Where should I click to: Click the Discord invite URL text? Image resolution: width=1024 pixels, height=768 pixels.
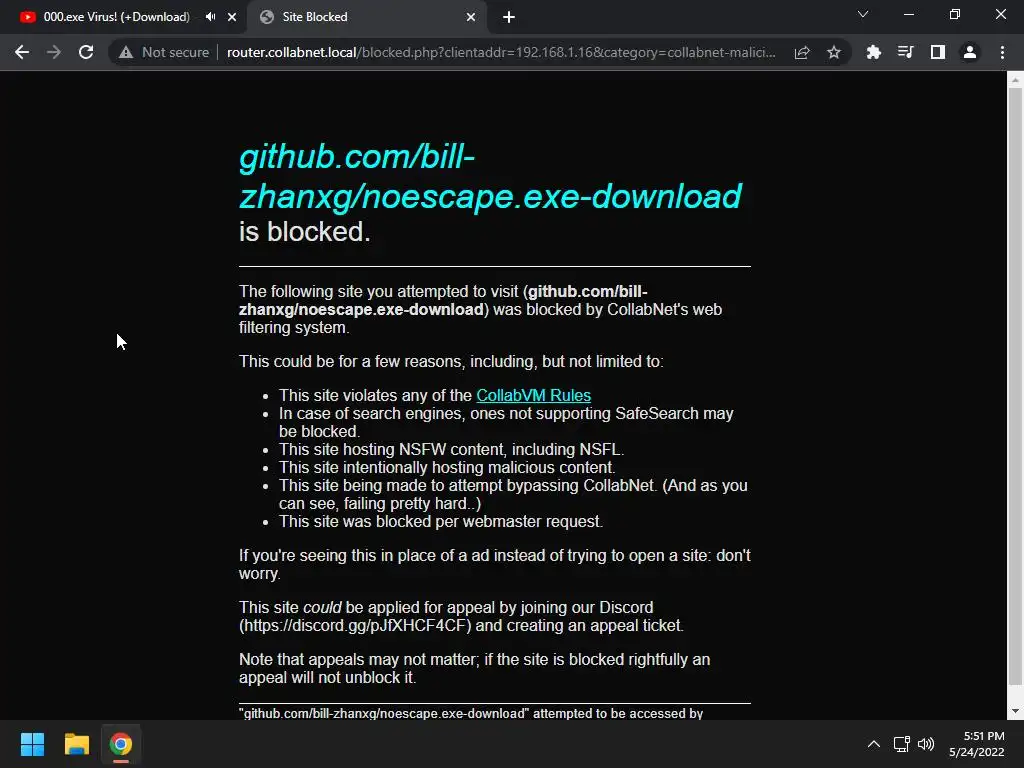tap(355, 626)
